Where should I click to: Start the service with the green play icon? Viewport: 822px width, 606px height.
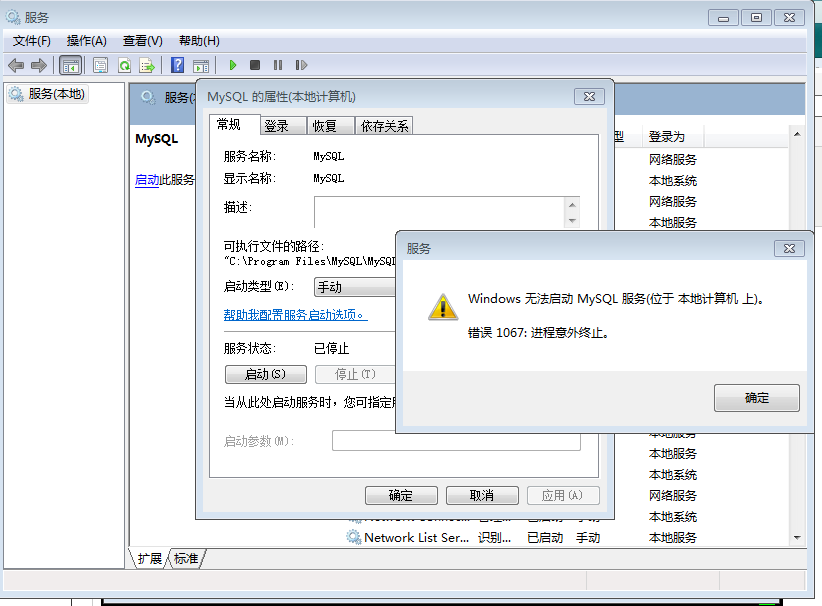pos(233,64)
